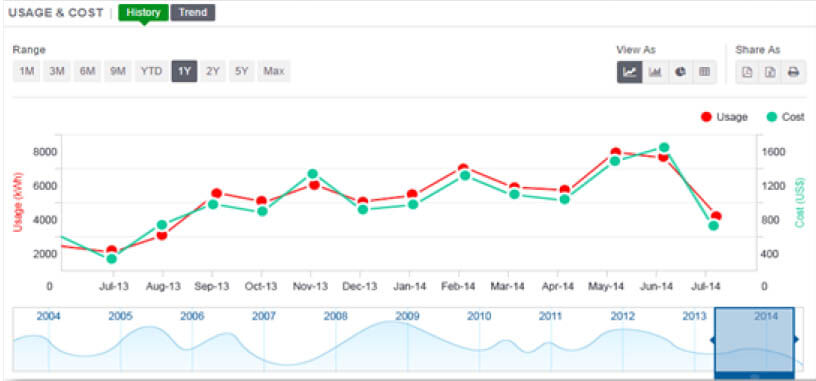Image resolution: width=816 pixels, height=381 pixels.
Task: Set range to 2Y
Action: 213,71
